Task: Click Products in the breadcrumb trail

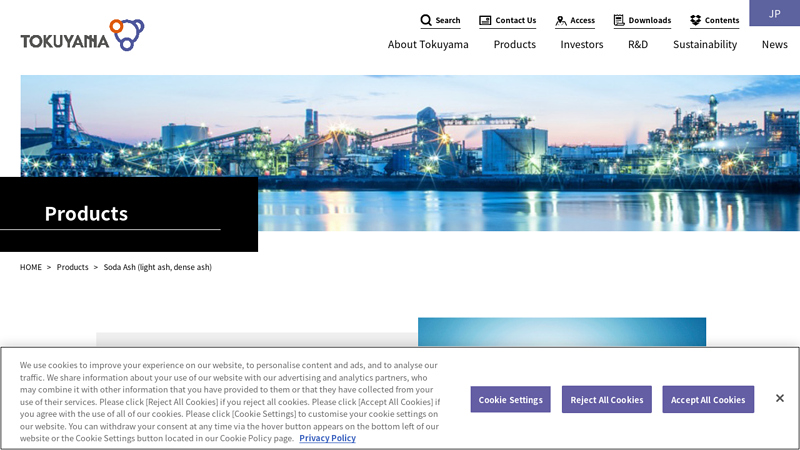Action: tap(72, 267)
